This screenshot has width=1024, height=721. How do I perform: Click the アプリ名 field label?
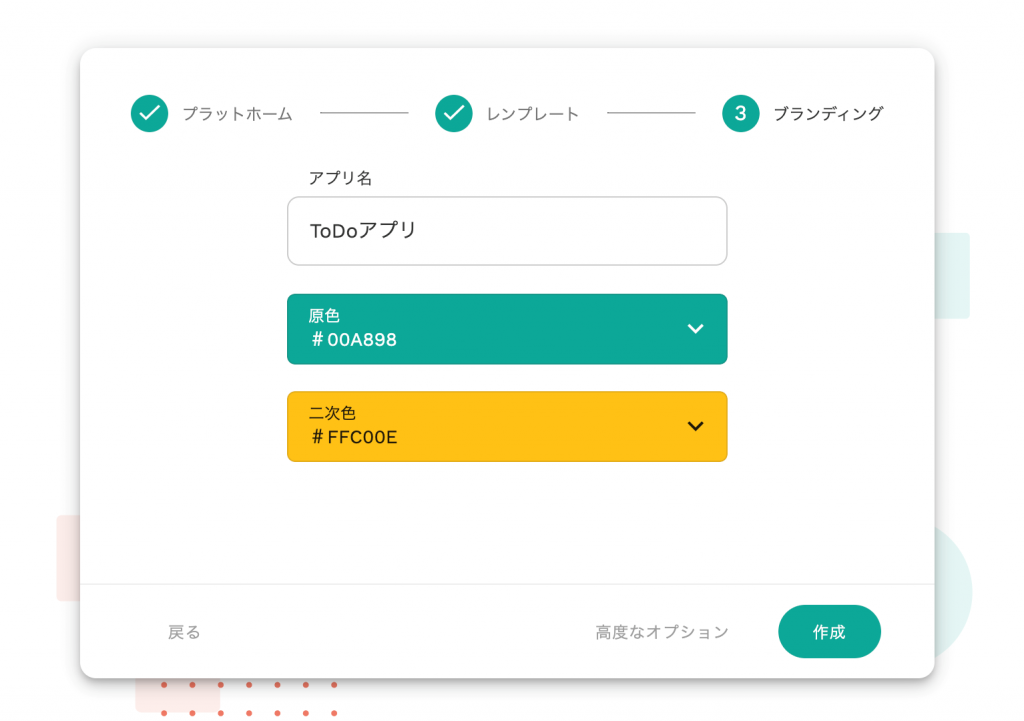[x=340, y=178]
